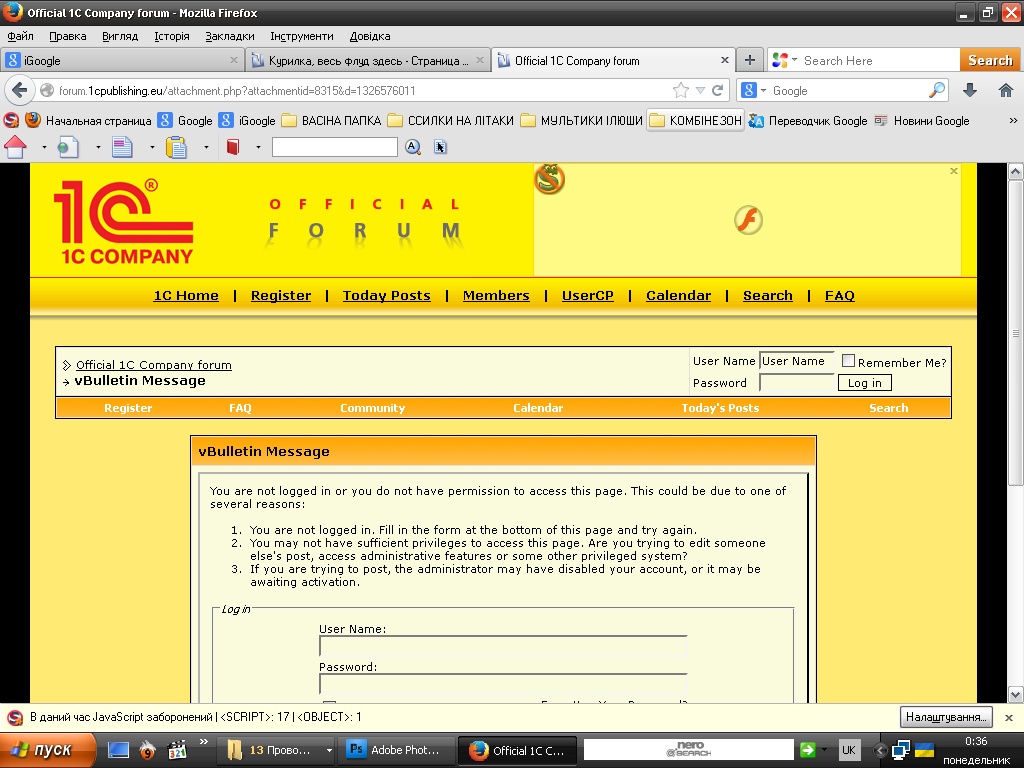Open the Файл menu
1024x768 pixels.
(20, 36)
